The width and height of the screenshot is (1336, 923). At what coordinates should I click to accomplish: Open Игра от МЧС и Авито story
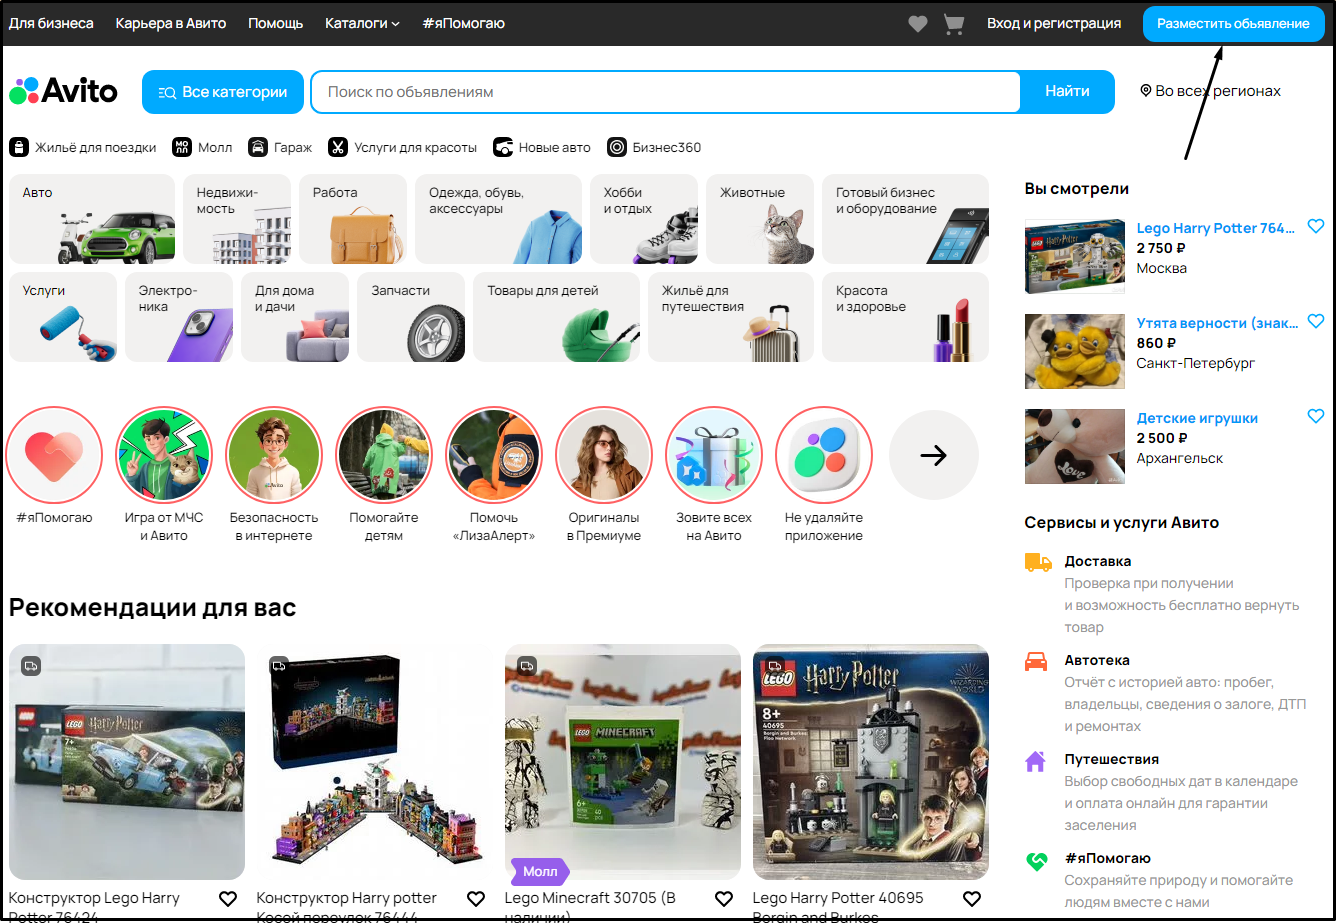pos(165,454)
